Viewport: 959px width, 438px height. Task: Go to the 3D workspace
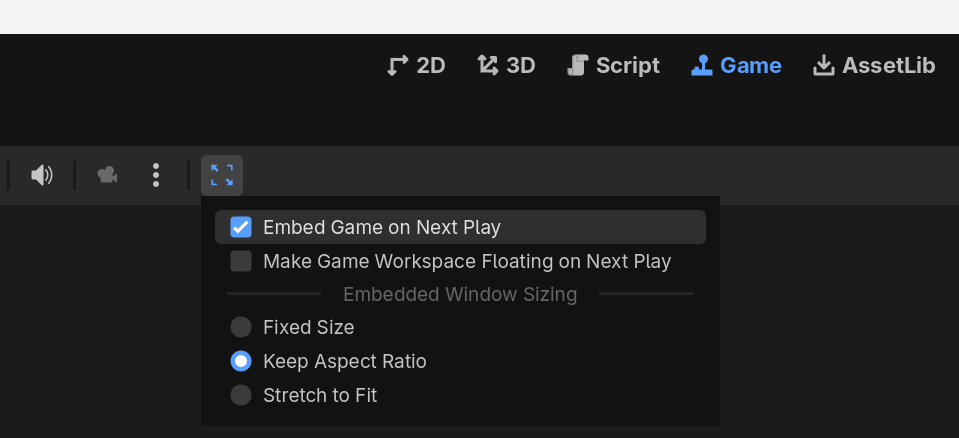tap(520, 66)
